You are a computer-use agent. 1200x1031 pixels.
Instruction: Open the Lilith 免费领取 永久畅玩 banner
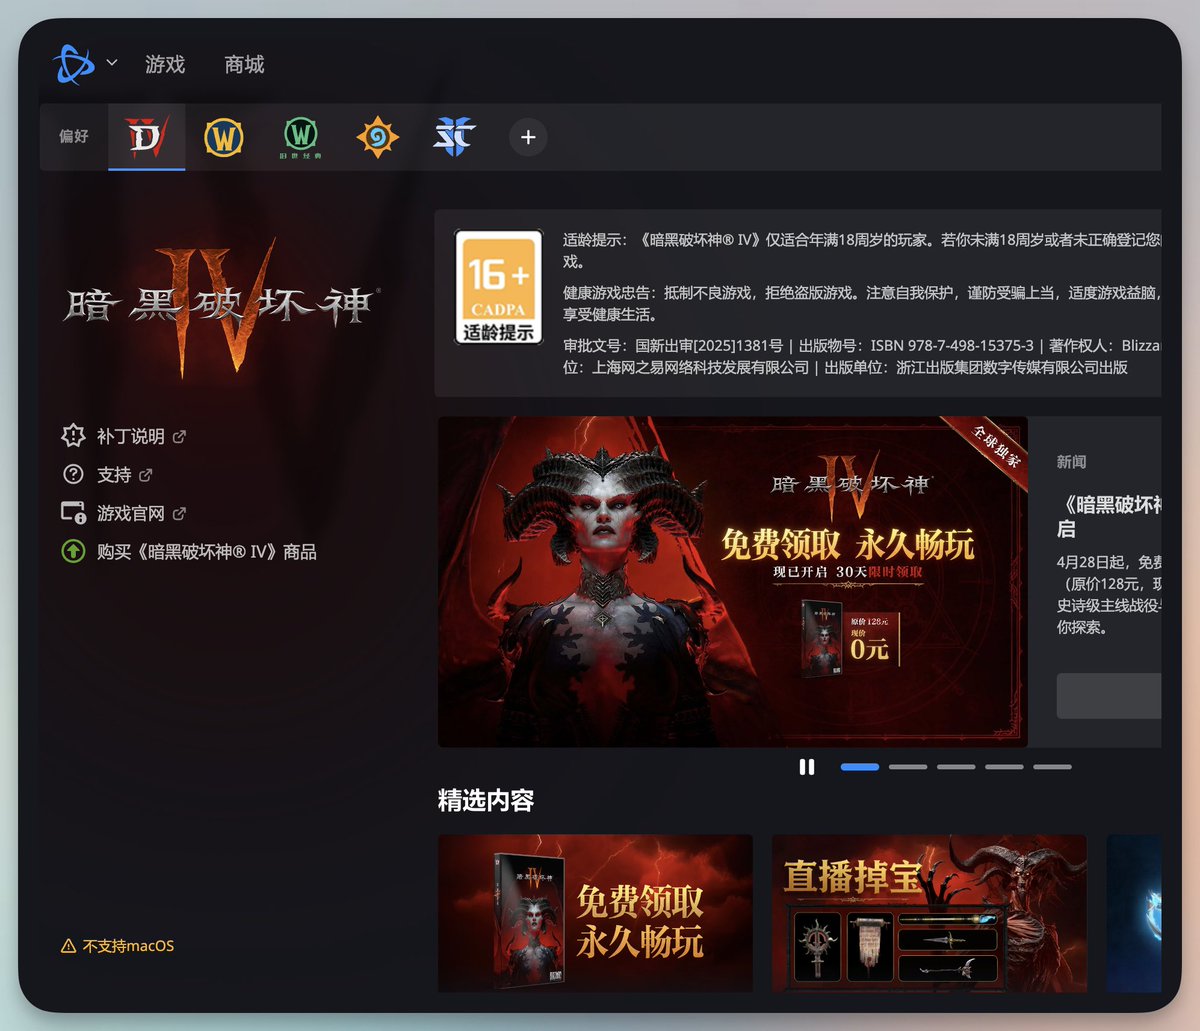coord(733,582)
